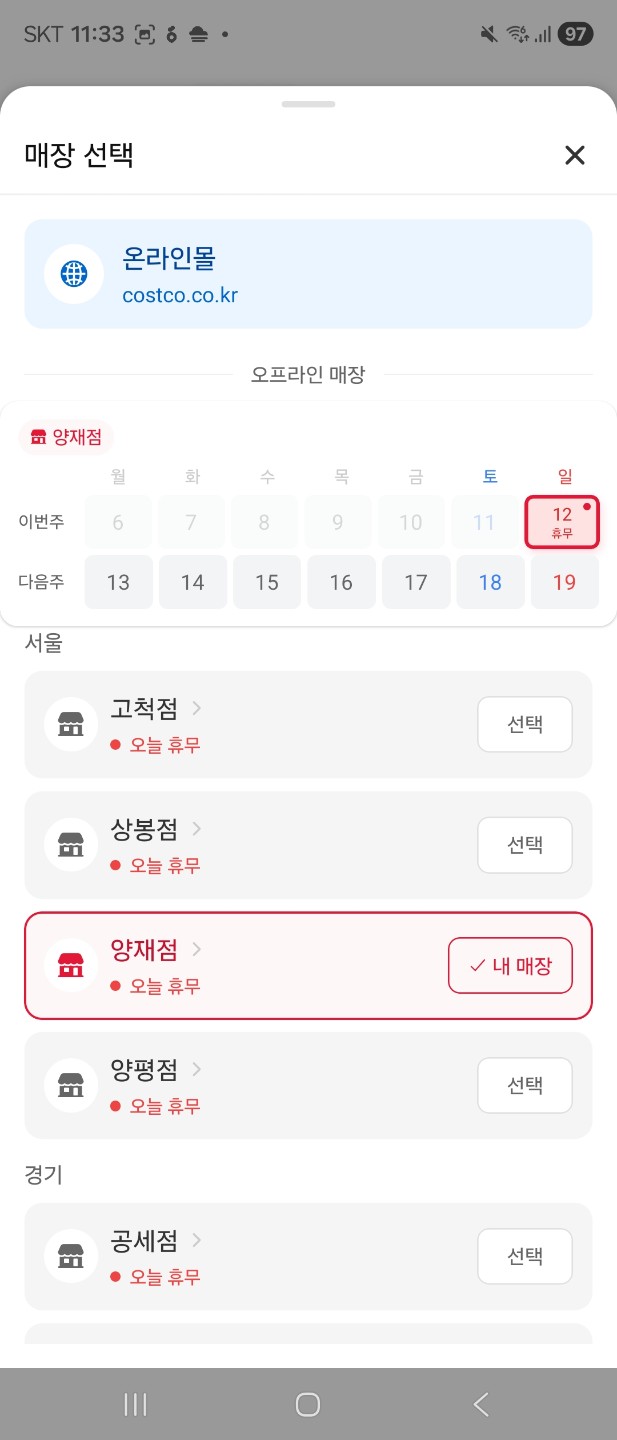
Task: Select 고척점 with its 선택 button
Action: tap(524, 724)
